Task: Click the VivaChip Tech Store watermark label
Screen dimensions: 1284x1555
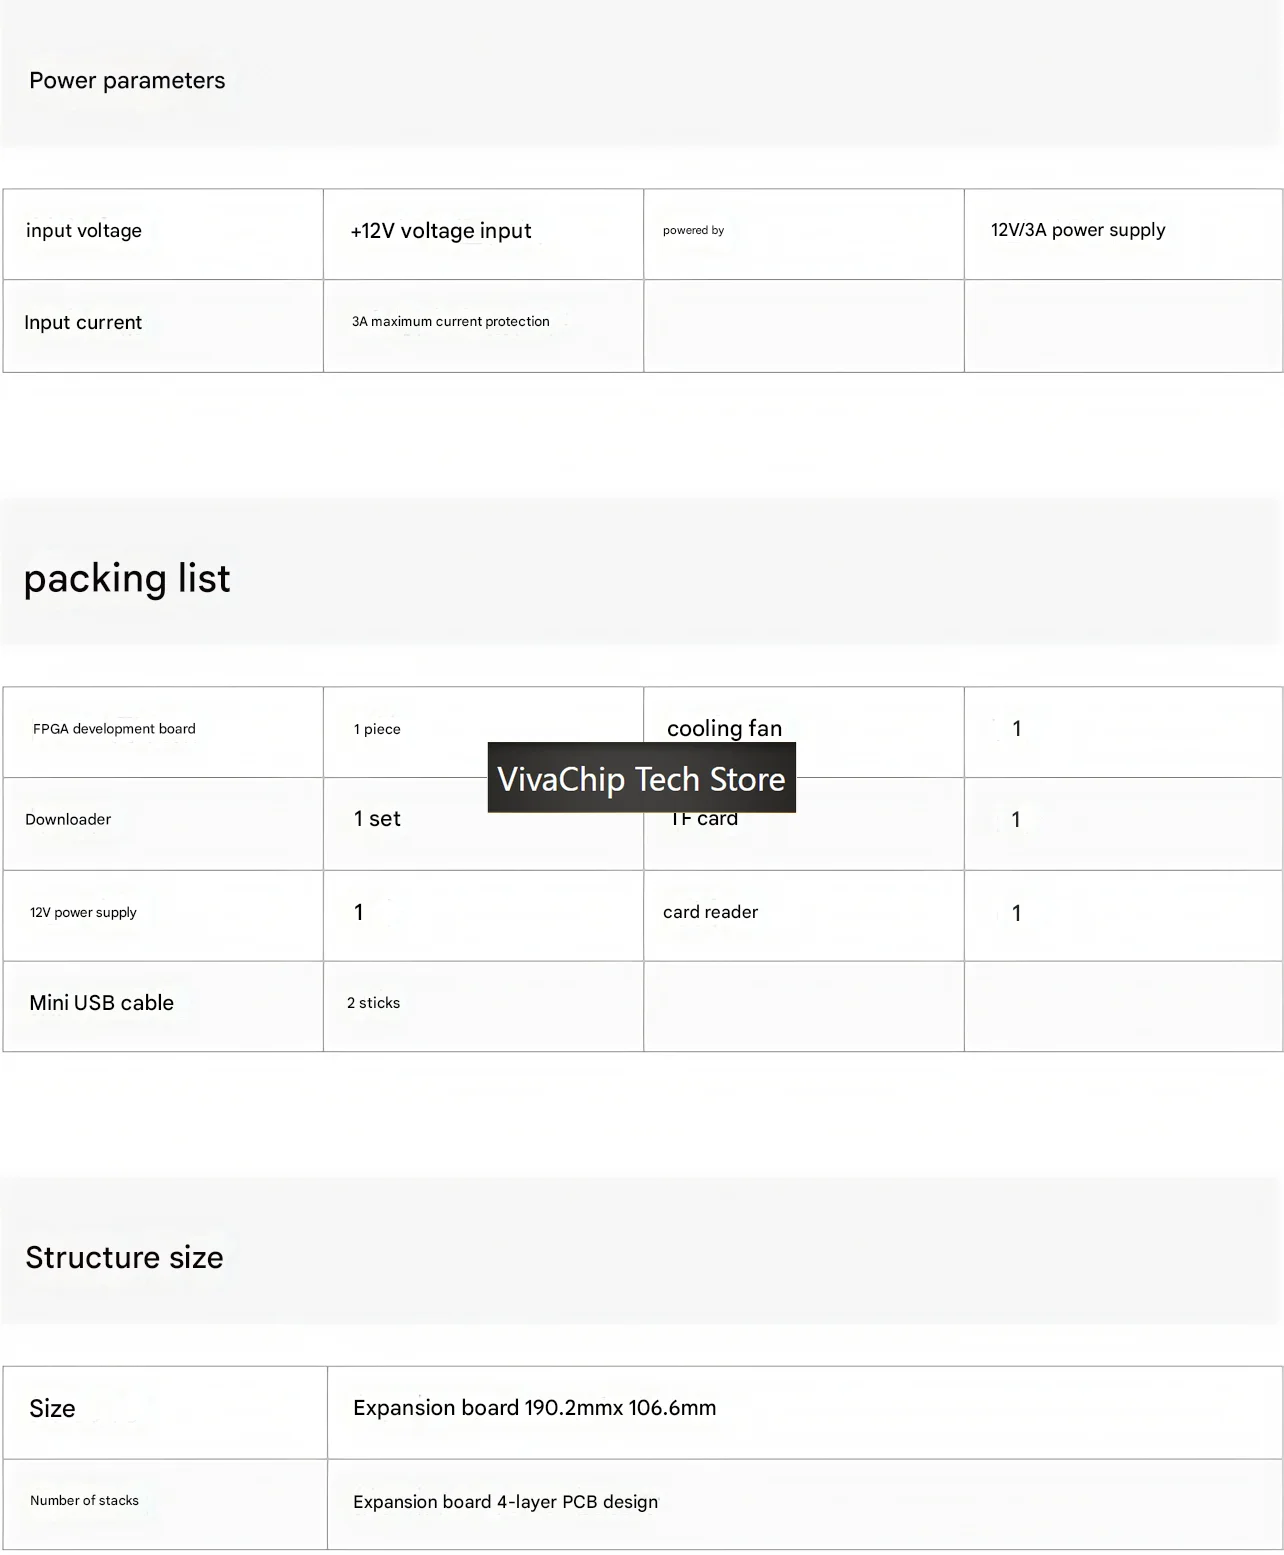Action: pyautogui.click(x=641, y=778)
